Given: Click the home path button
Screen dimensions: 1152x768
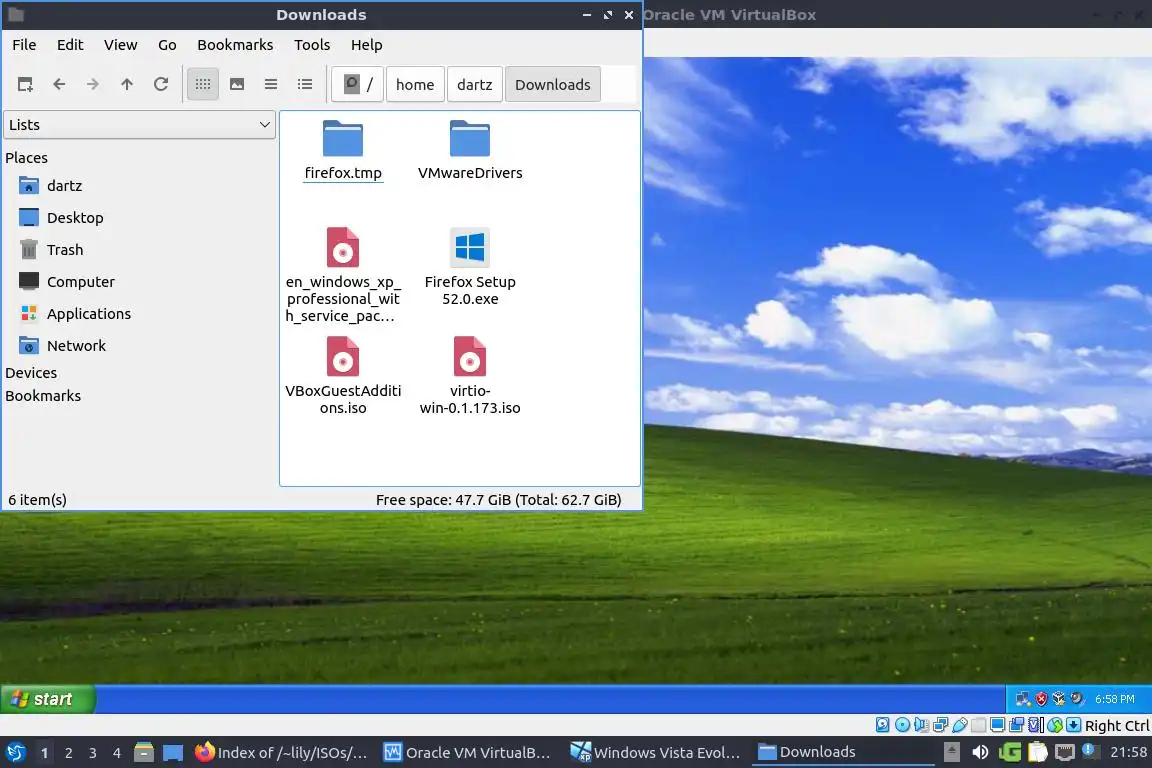Looking at the screenshot, I should click(415, 85).
